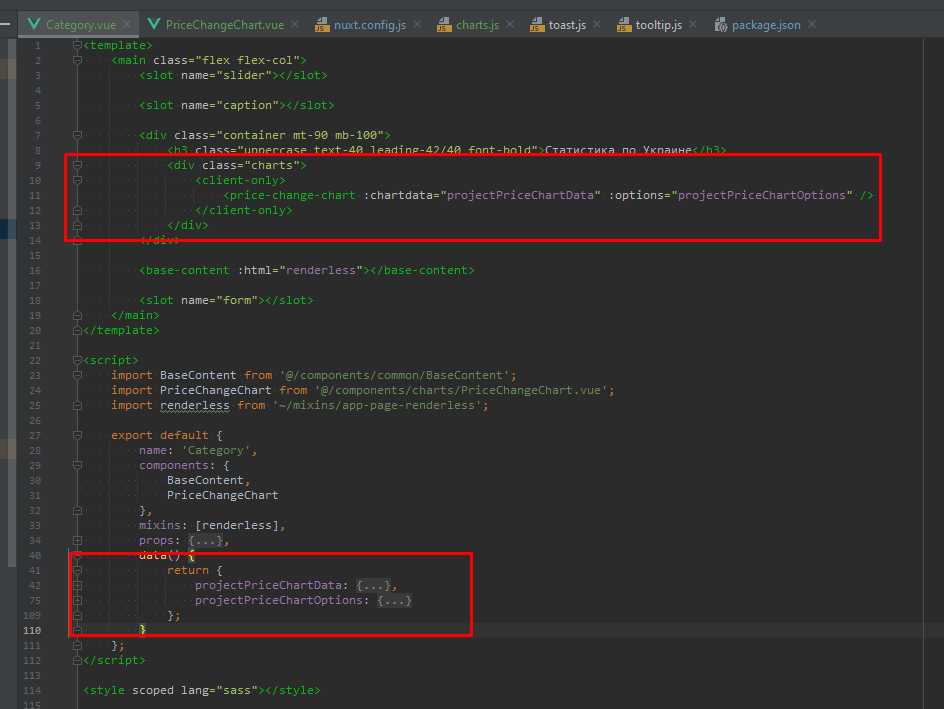Click the slot name="form" line

coord(226,300)
